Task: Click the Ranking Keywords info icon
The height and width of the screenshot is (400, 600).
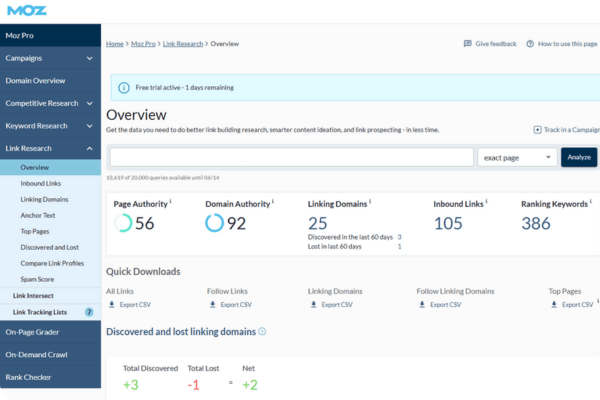Action: coord(590,201)
